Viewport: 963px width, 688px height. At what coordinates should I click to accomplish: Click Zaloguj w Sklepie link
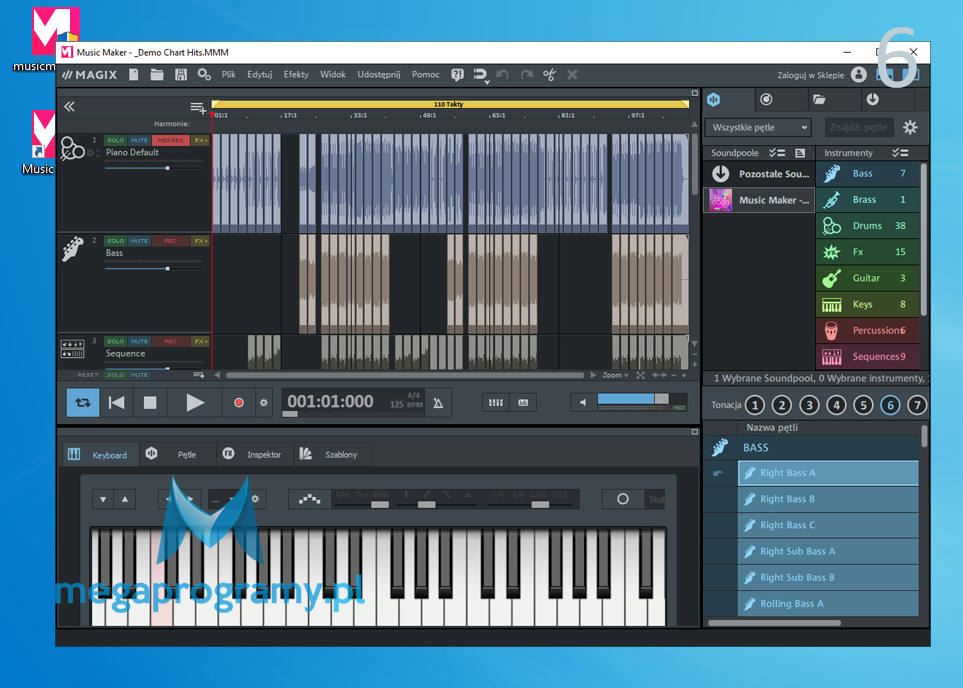click(x=811, y=75)
